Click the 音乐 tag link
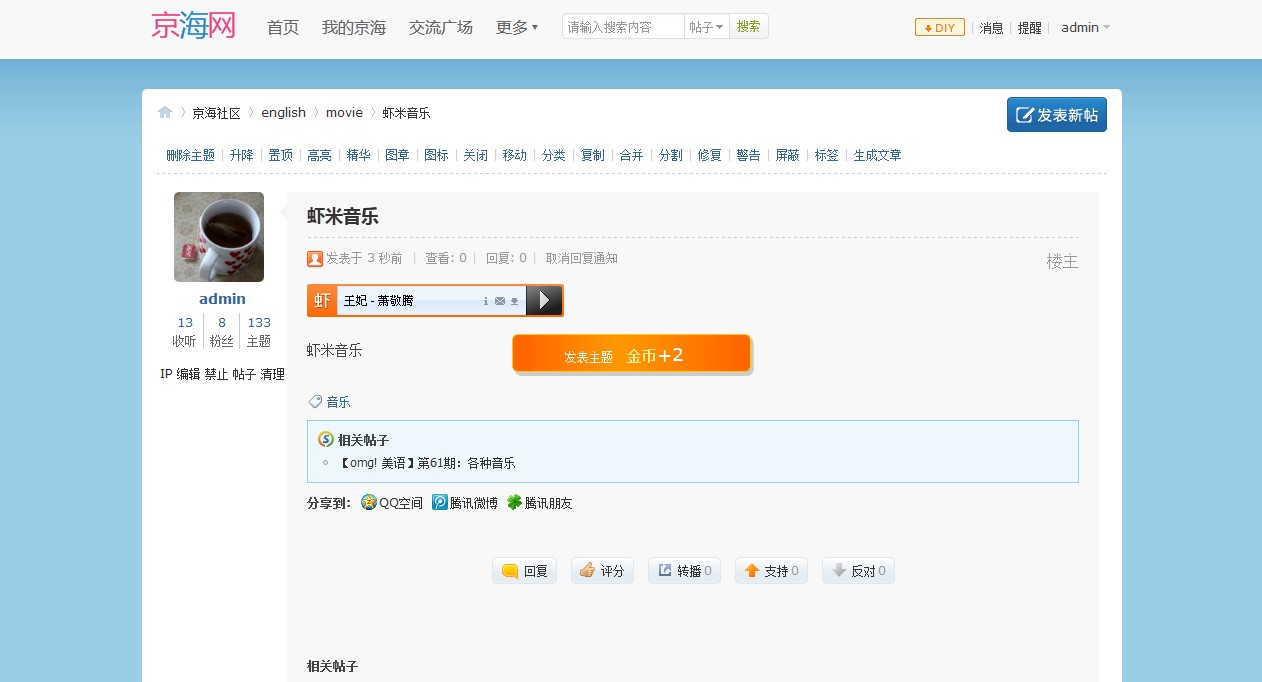Image resolution: width=1262 pixels, height=682 pixels. tap(338, 402)
